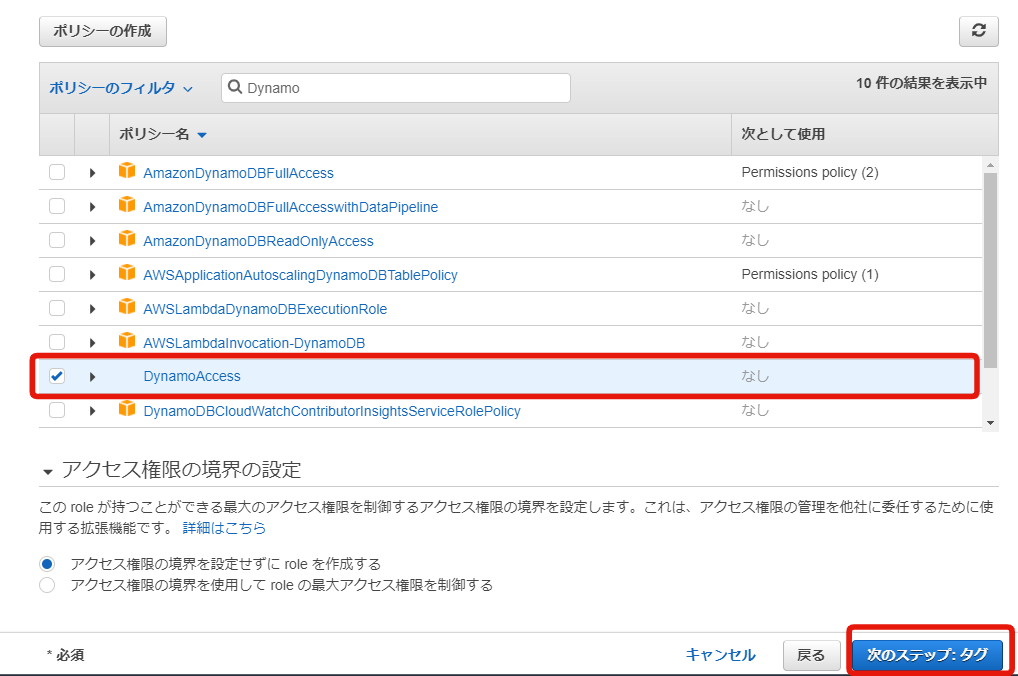Expand DynamoDBCloudWatchContributorInsightsServiceRolePolicy row arrow
Viewport: 1018px width, 676px height.
point(92,411)
